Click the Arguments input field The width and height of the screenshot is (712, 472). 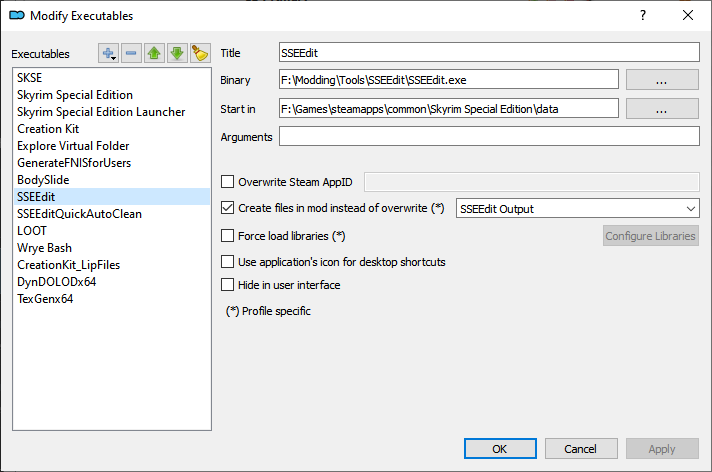click(x=488, y=137)
